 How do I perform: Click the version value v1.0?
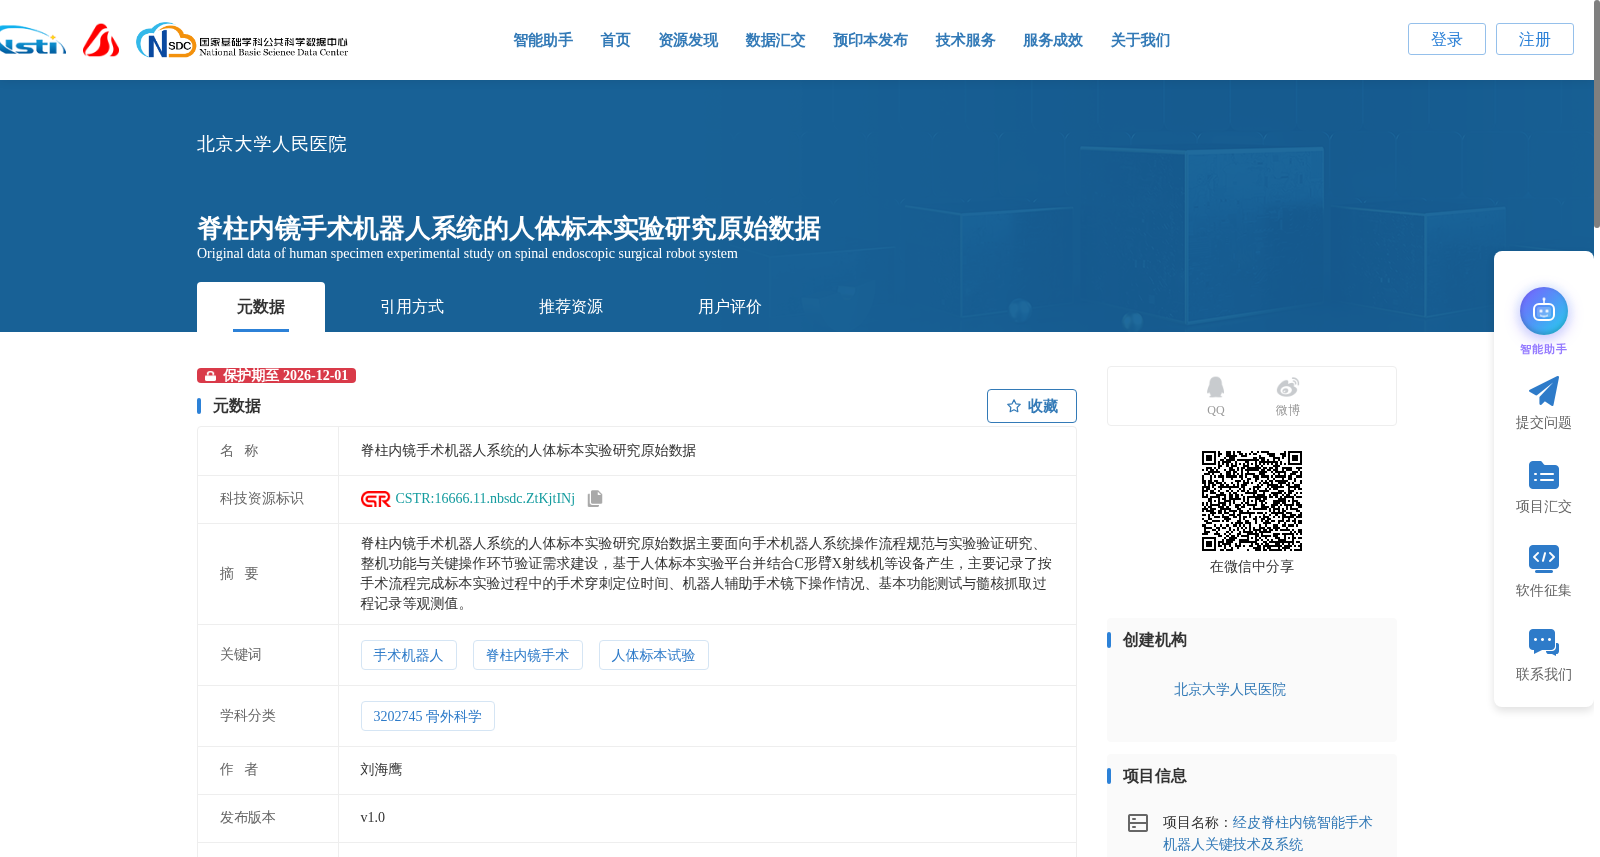pos(373,817)
